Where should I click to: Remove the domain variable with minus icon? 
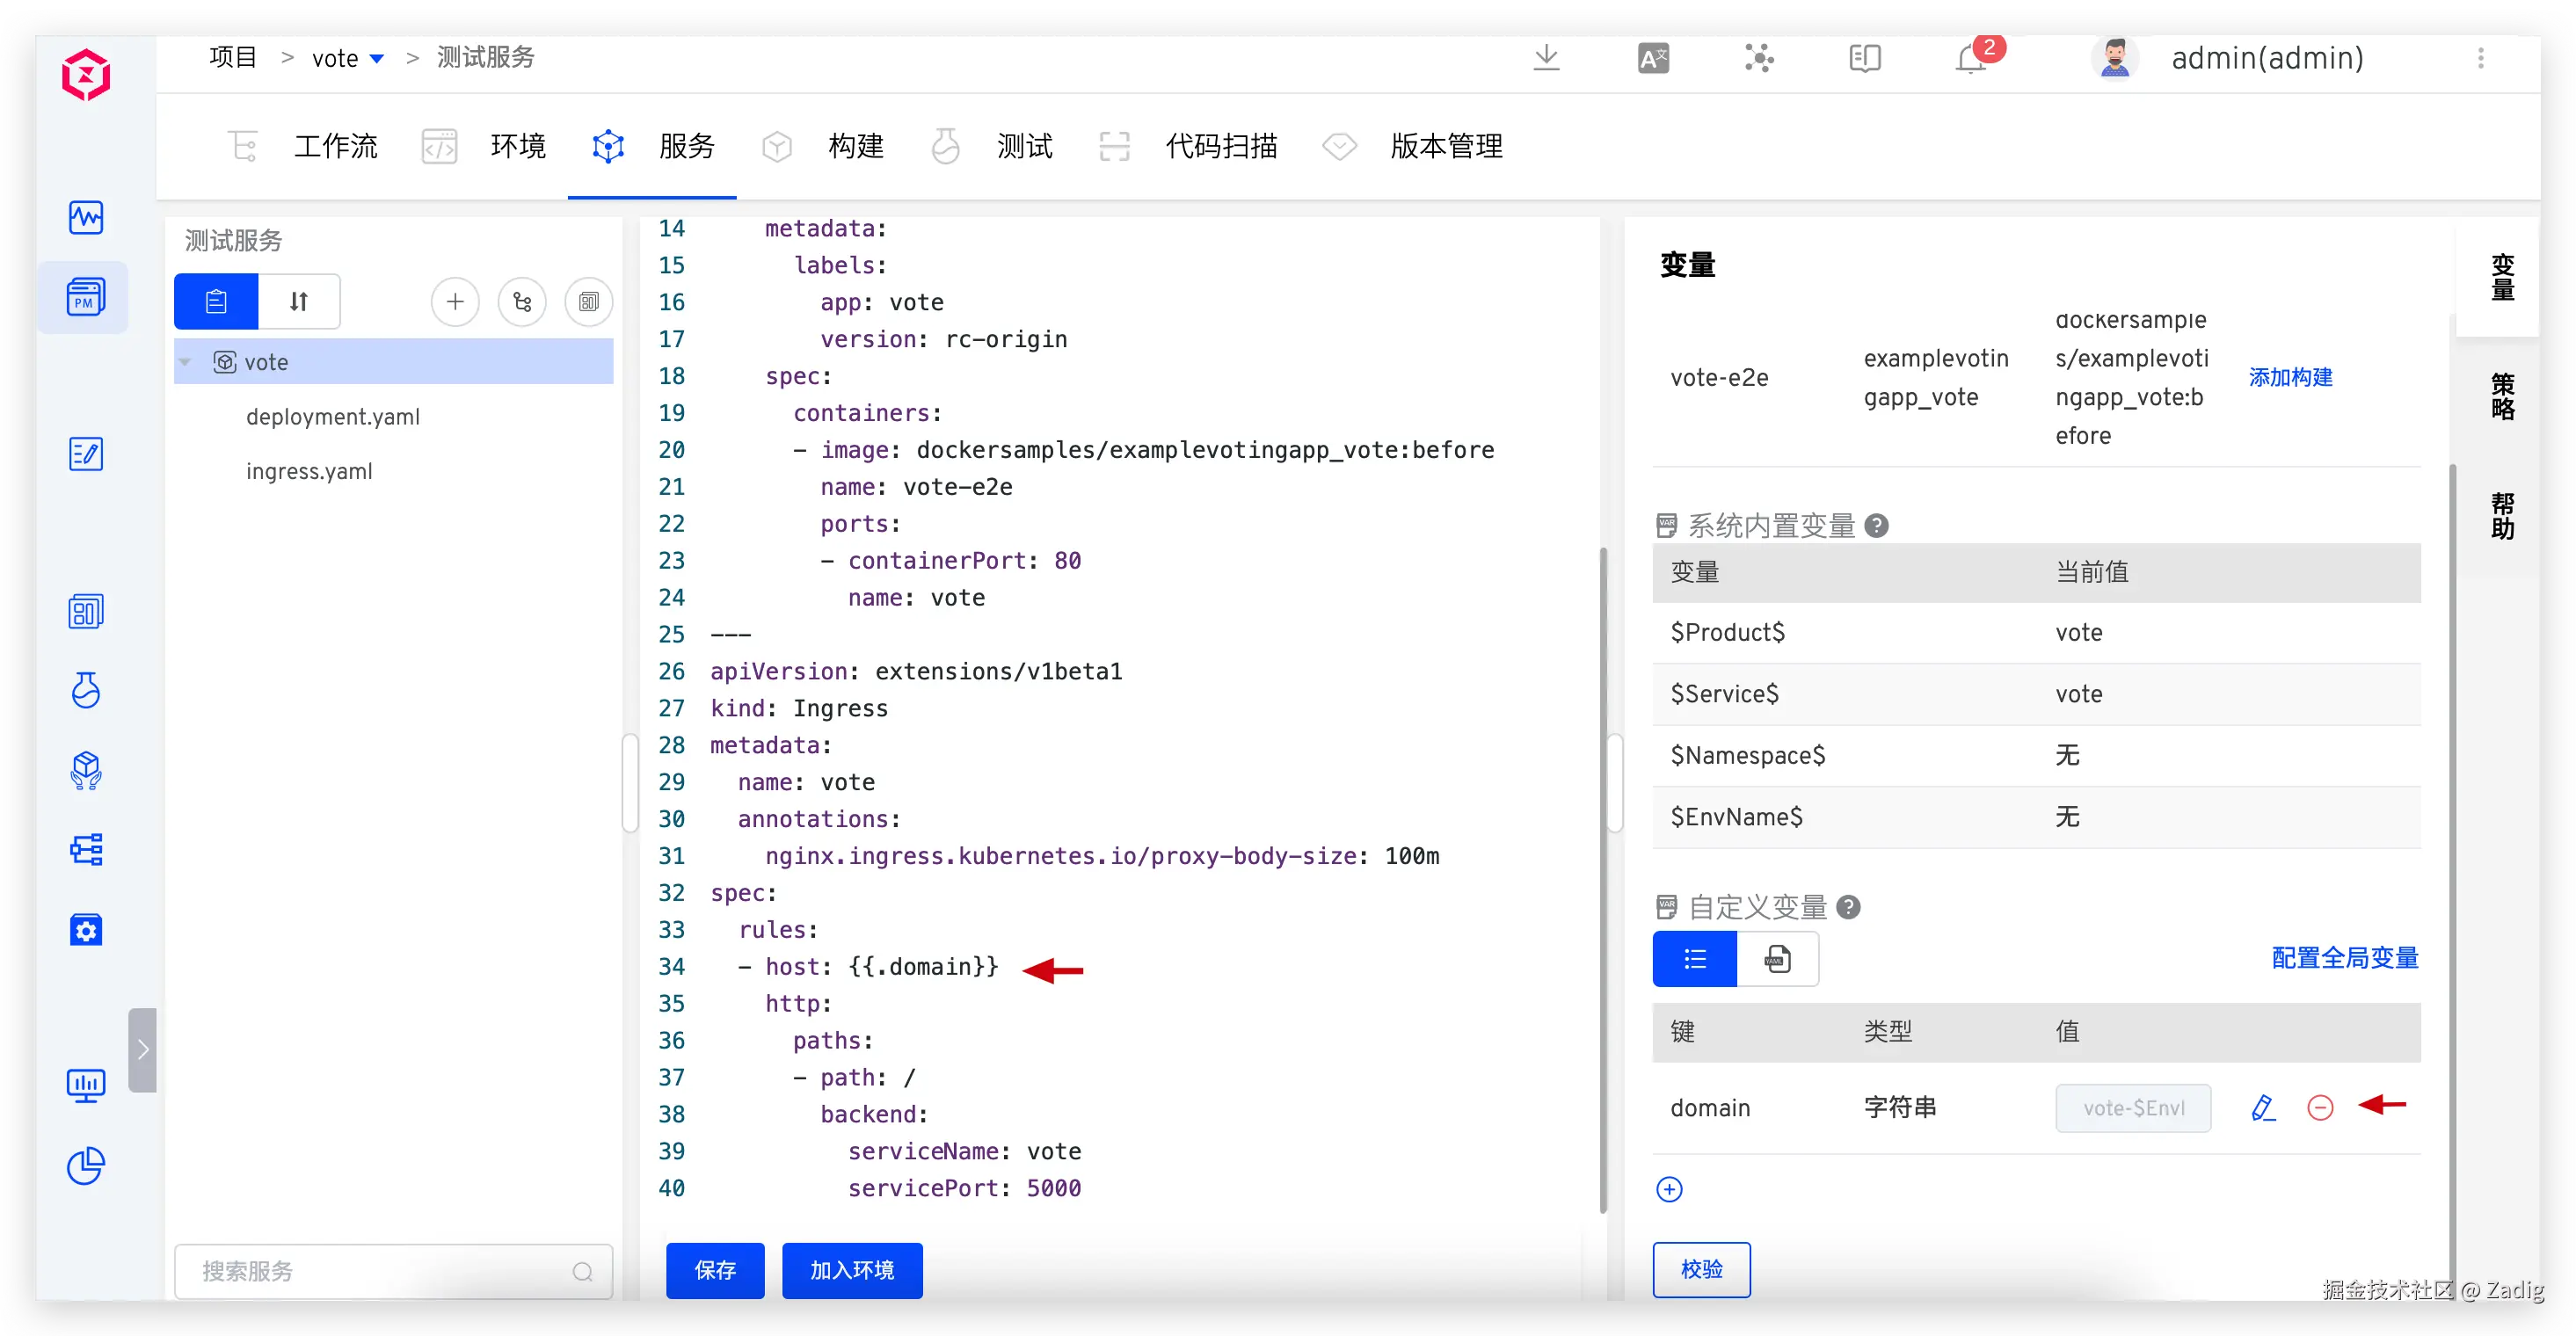(x=2320, y=1108)
